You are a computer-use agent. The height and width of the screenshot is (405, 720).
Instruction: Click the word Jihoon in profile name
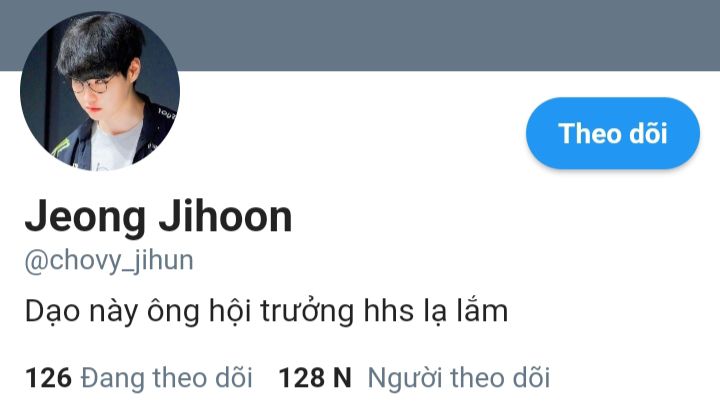pyautogui.click(x=225, y=217)
